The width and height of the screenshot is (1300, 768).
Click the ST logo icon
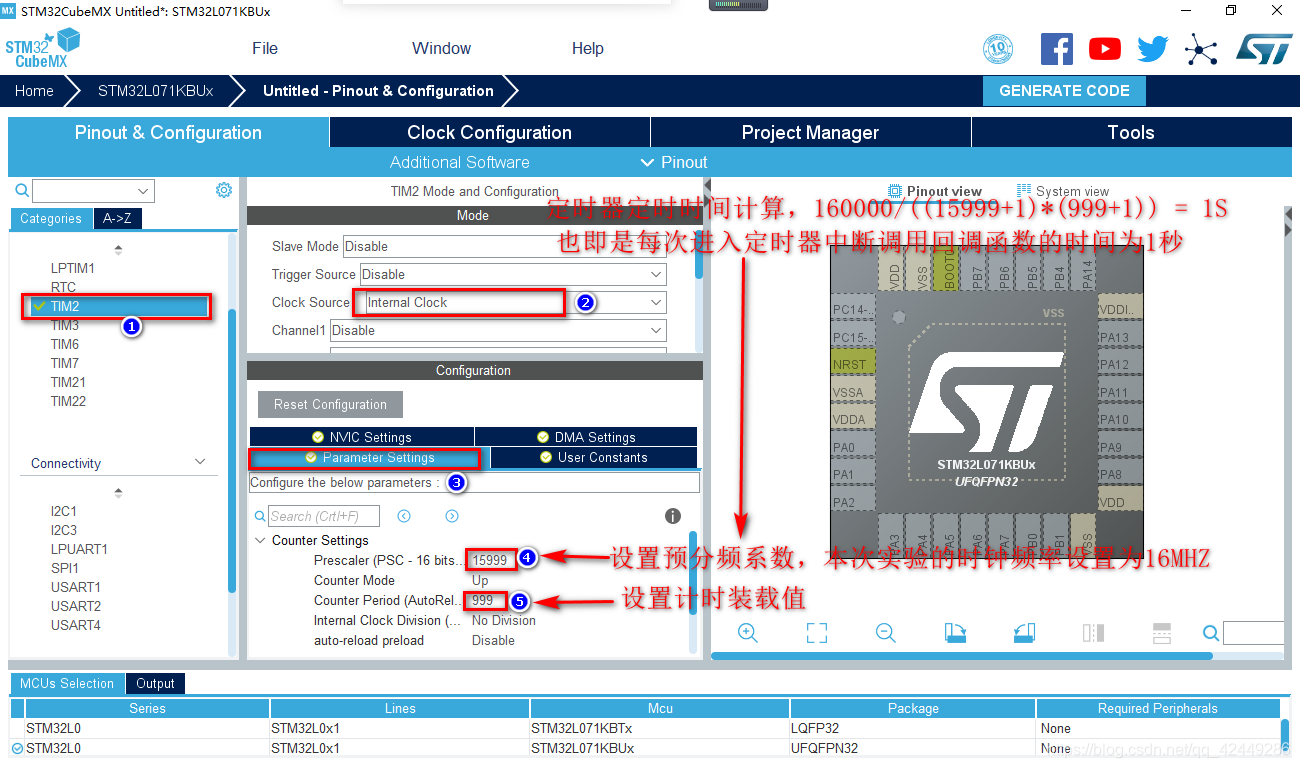[x=1265, y=48]
